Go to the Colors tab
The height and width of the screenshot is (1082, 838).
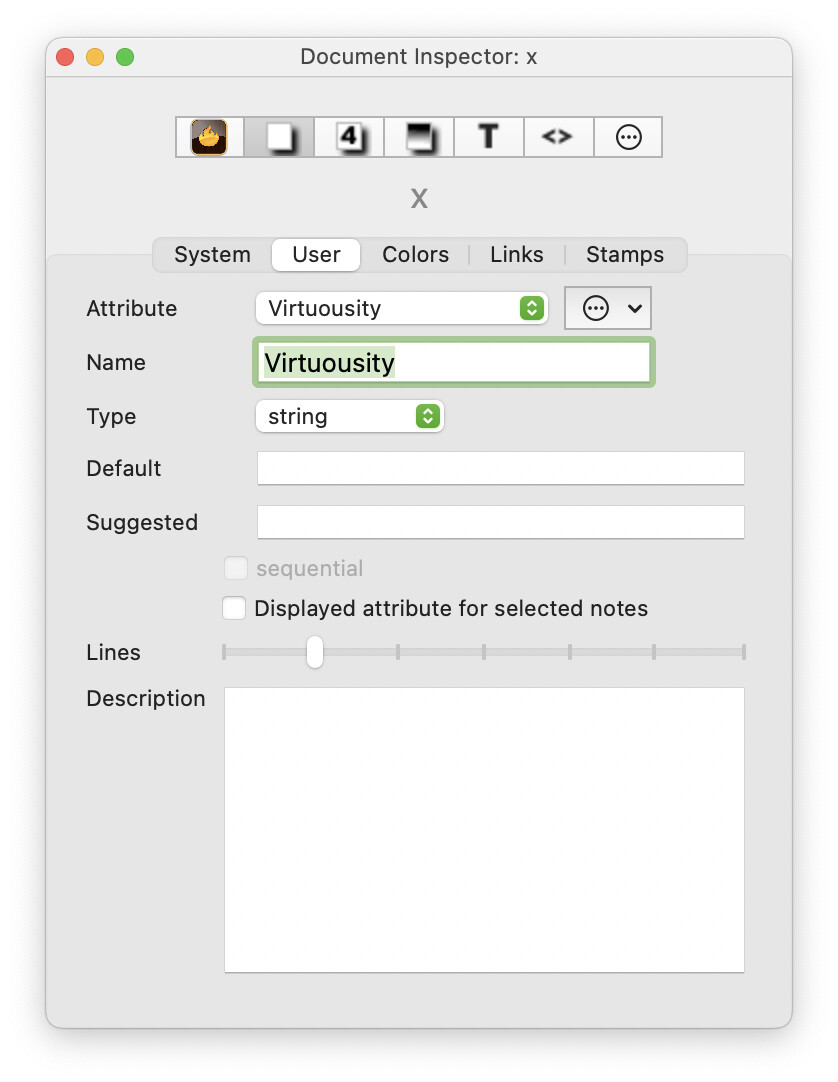(415, 254)
